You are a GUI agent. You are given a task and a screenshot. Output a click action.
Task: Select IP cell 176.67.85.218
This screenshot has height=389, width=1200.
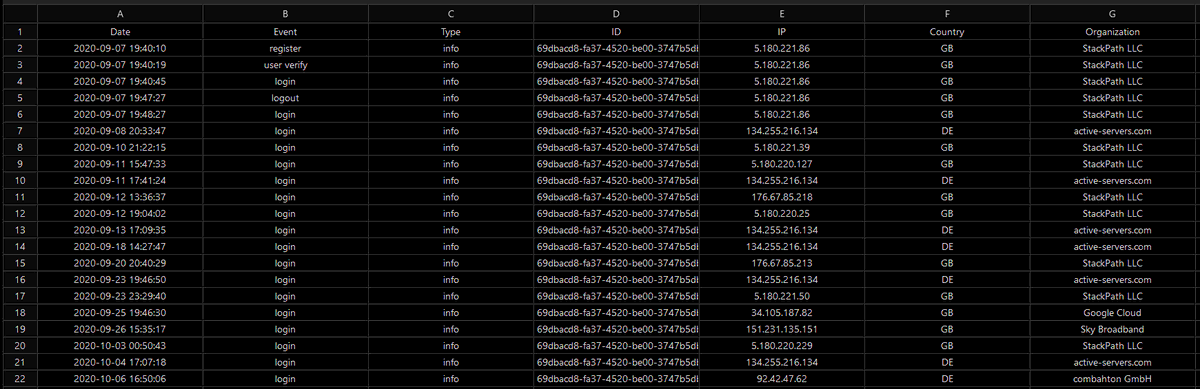point(781,197)
